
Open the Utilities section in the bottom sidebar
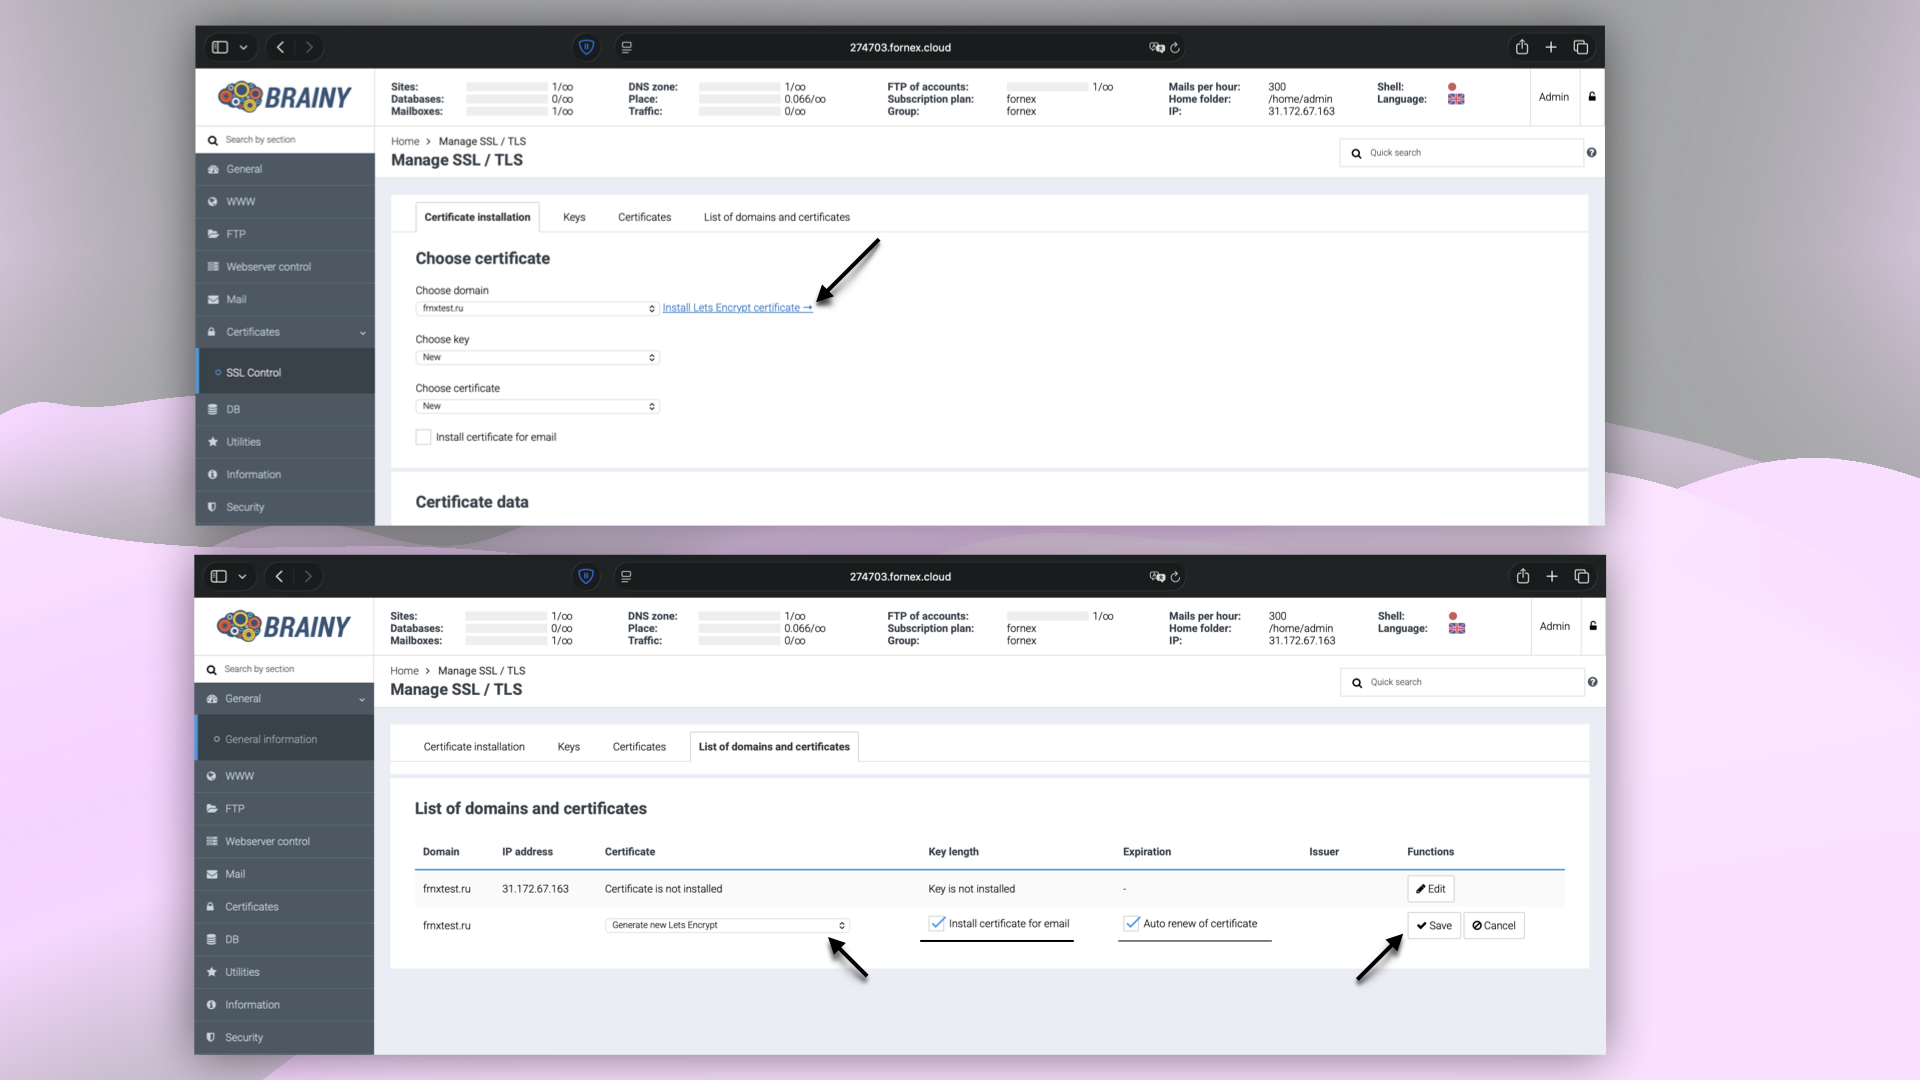click(242, 972)
